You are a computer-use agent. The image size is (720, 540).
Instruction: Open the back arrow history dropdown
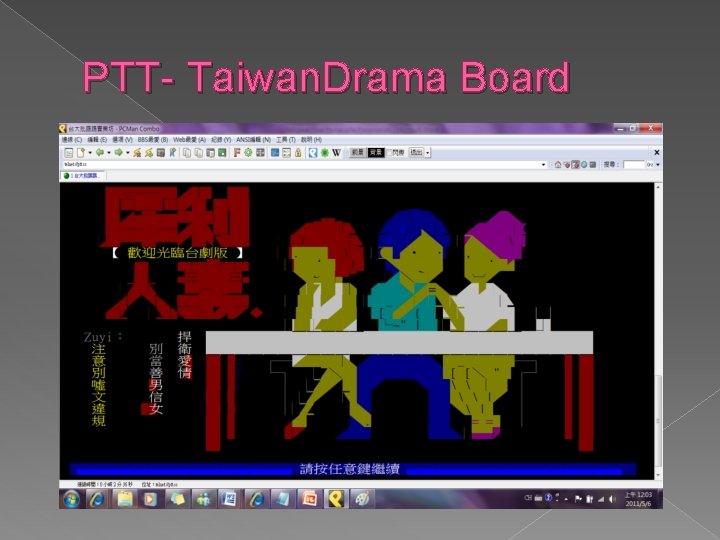[109, 152]
